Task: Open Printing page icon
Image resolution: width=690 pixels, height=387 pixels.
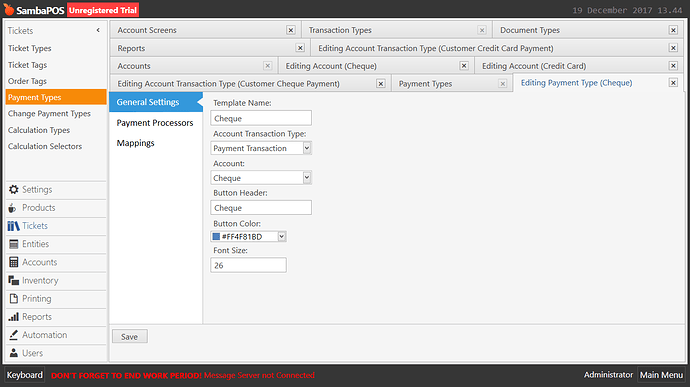Action: [14, 299]
